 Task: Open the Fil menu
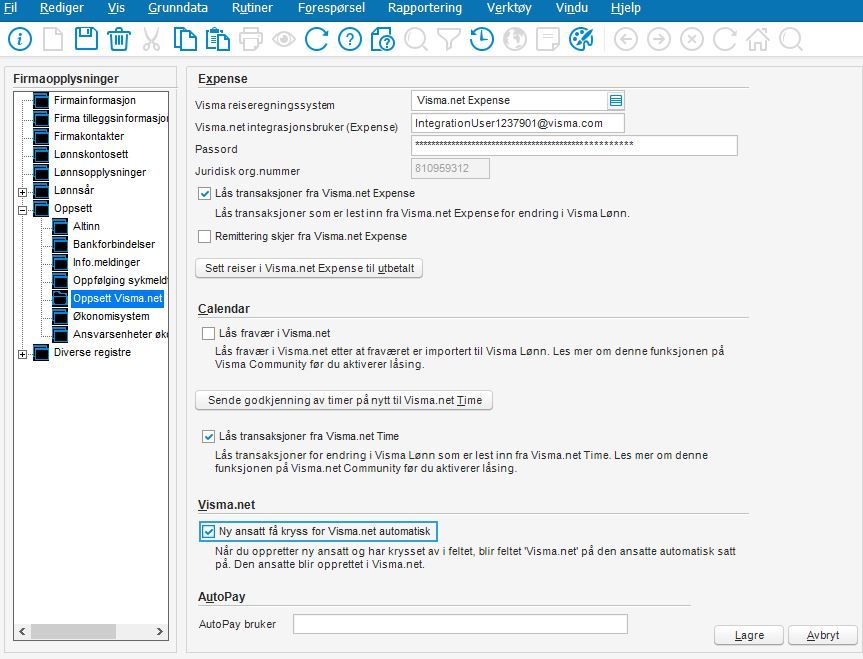10,8
